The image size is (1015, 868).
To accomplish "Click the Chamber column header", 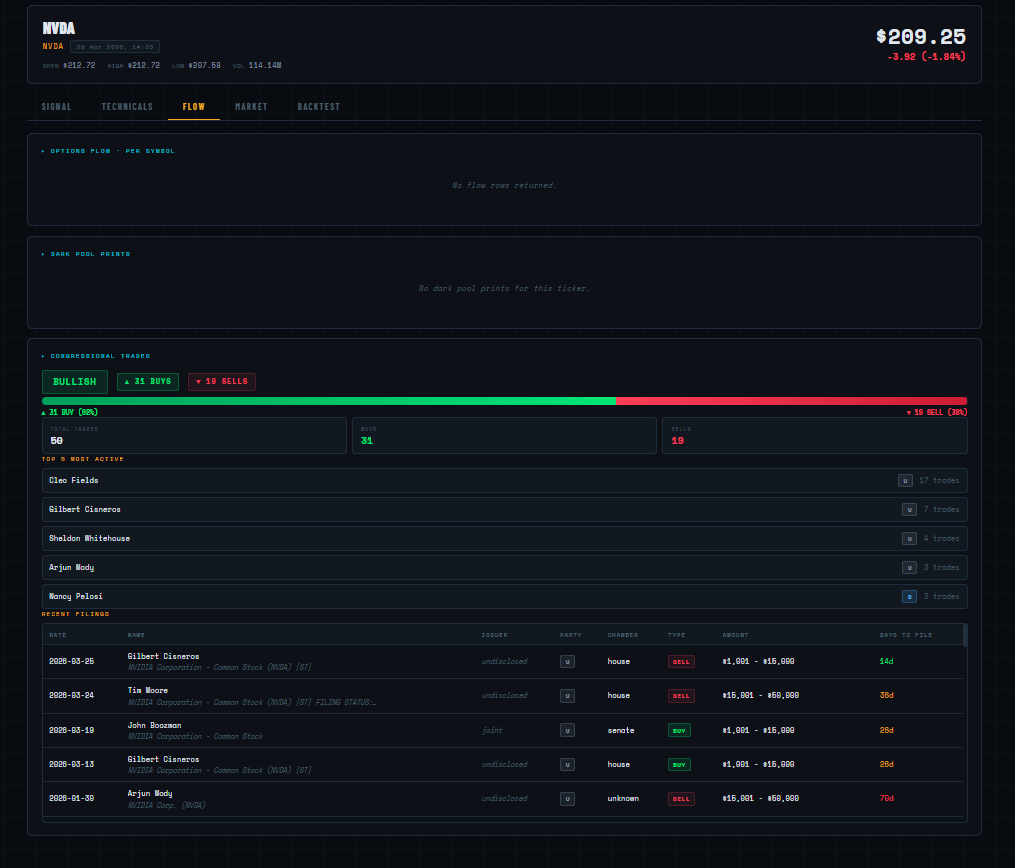I will pyautogui.click(x=623, y=635).
